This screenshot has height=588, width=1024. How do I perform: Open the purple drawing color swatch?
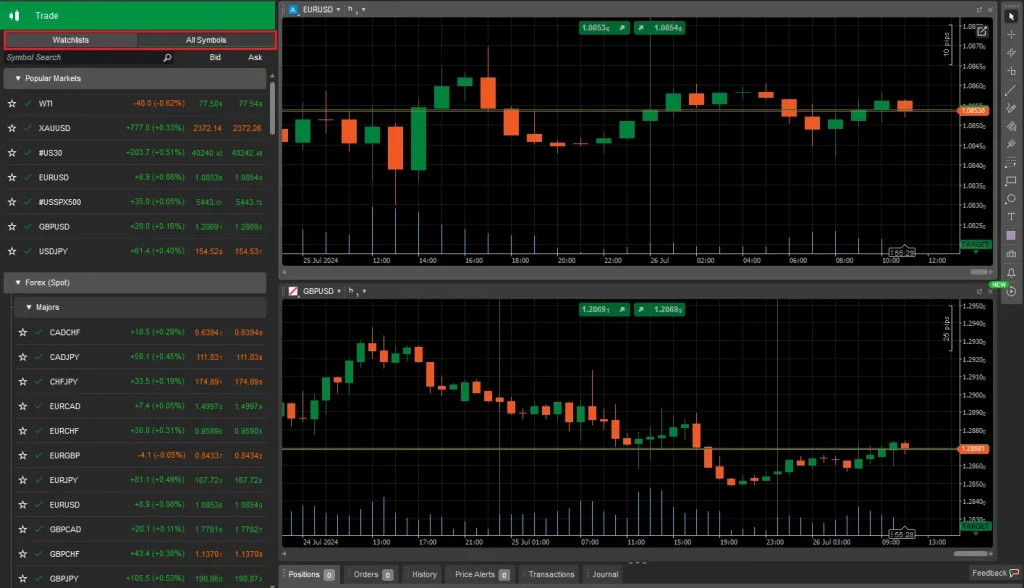tap(1011, 235)
